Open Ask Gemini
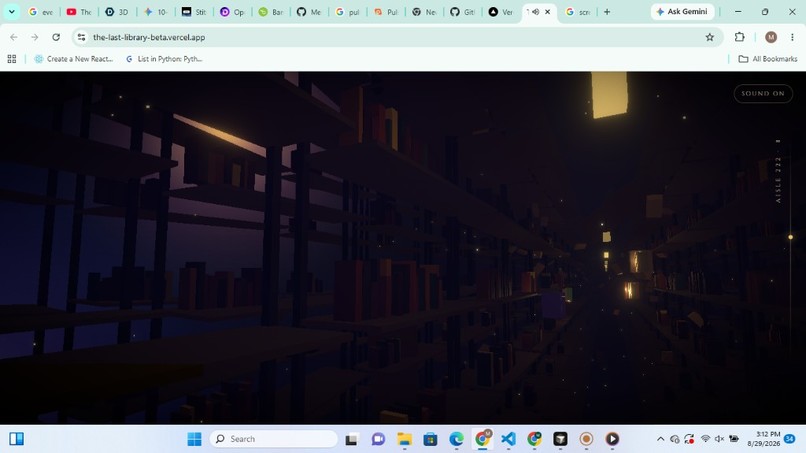 (682, 11)
